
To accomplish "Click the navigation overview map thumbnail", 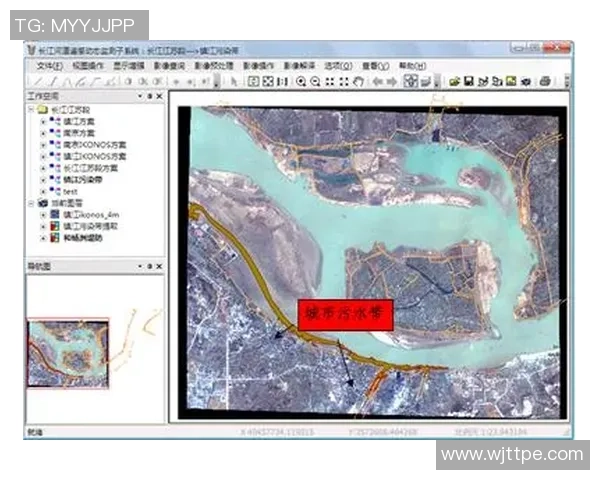I will [x=68, y=353].
